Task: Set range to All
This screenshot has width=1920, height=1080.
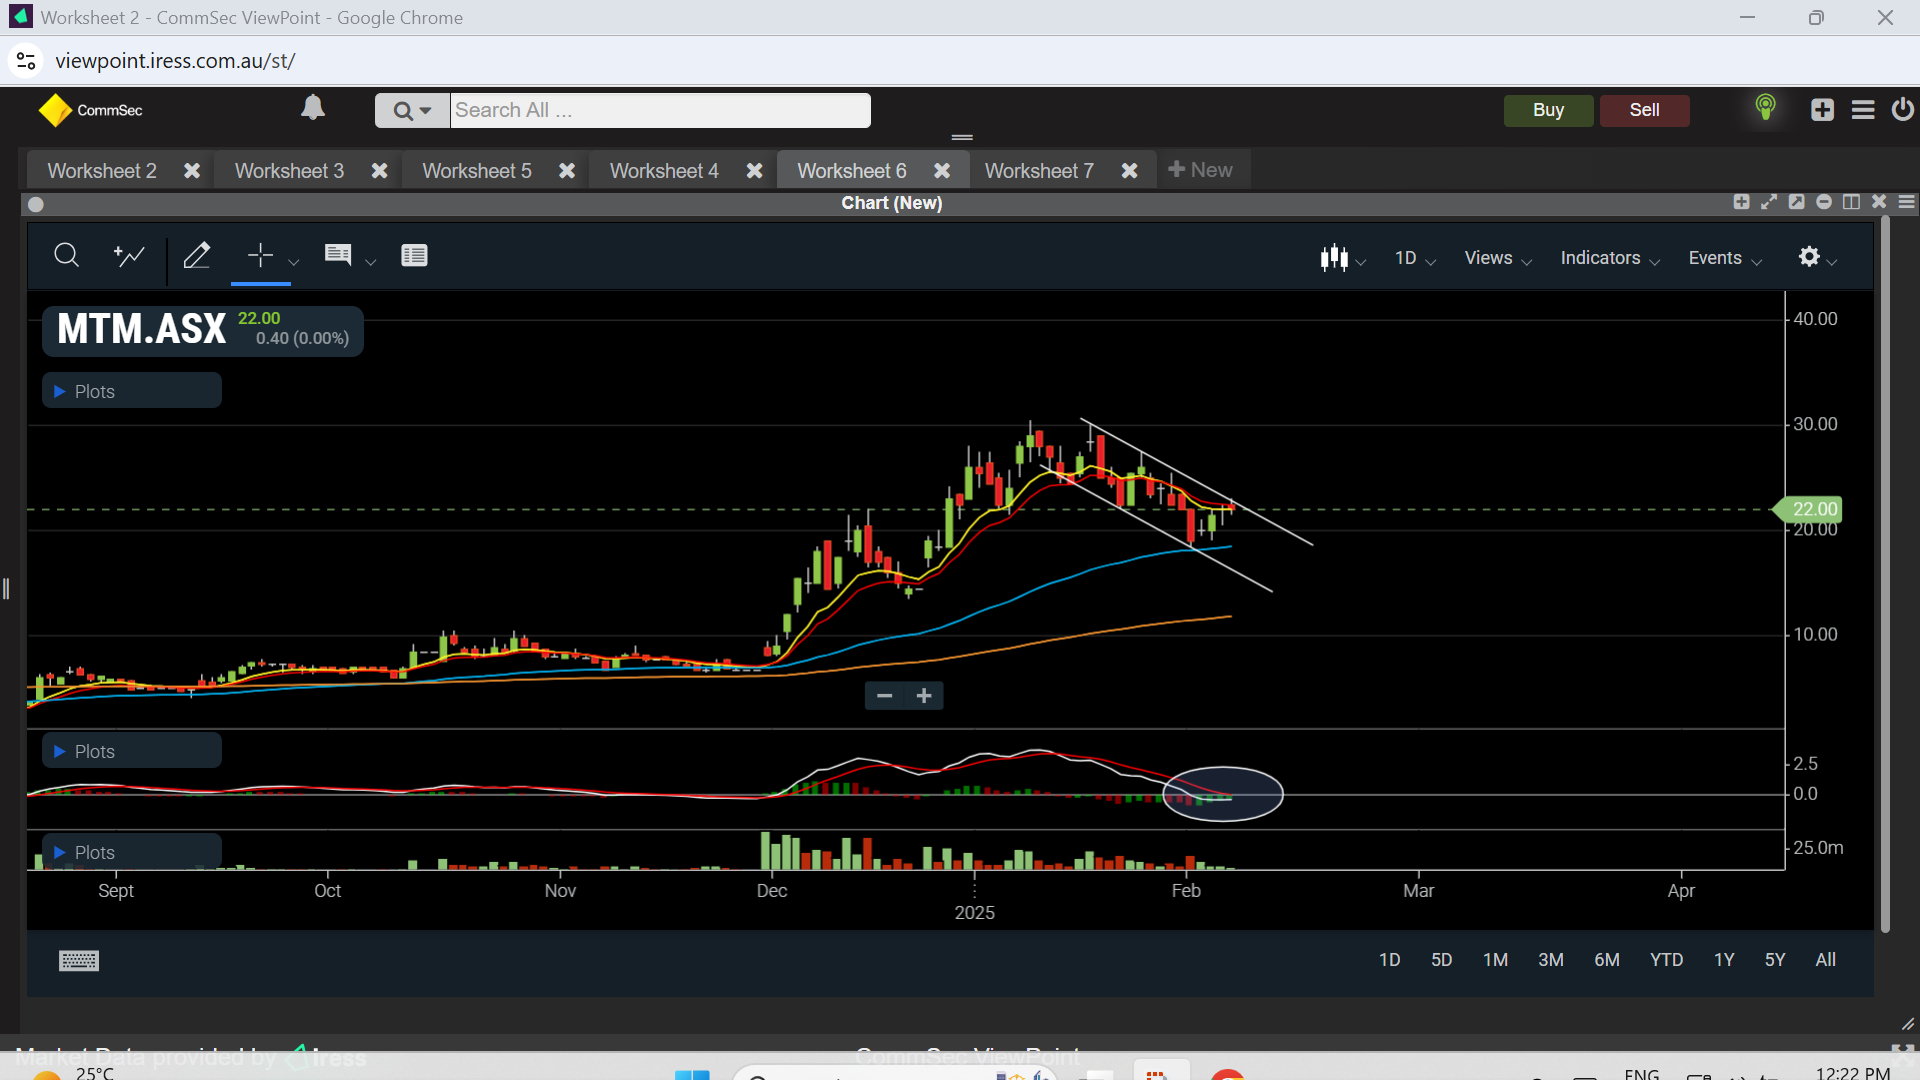Action: [x=1826, y=960]
